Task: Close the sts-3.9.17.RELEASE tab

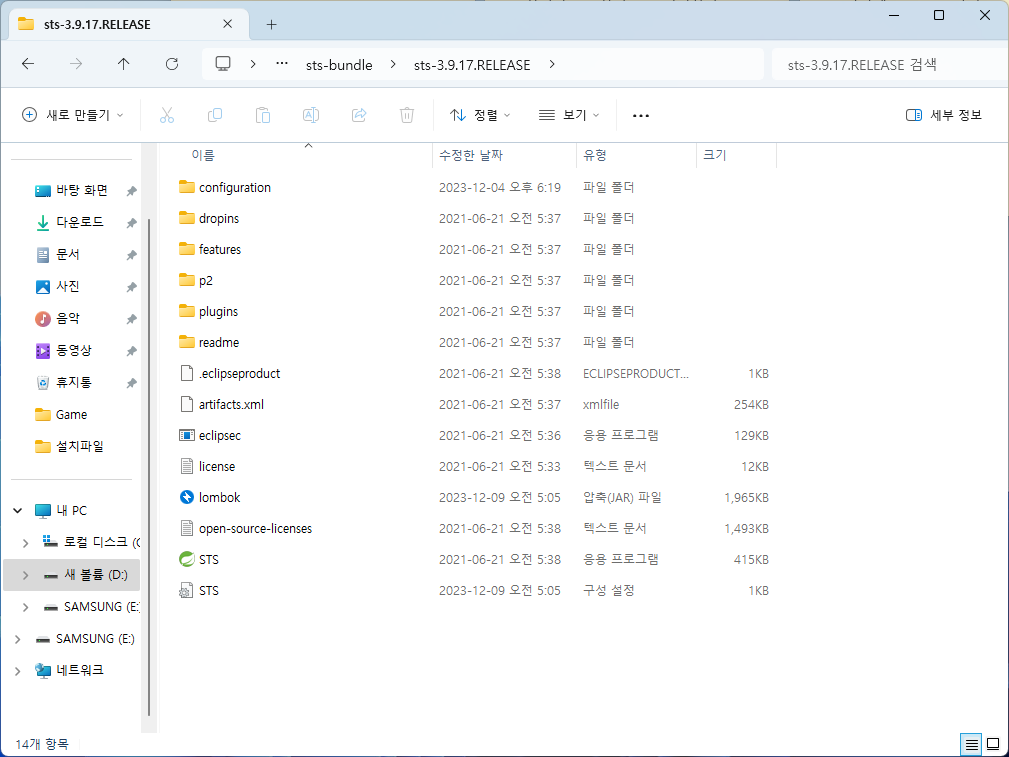Action: (x=227, y=24)
